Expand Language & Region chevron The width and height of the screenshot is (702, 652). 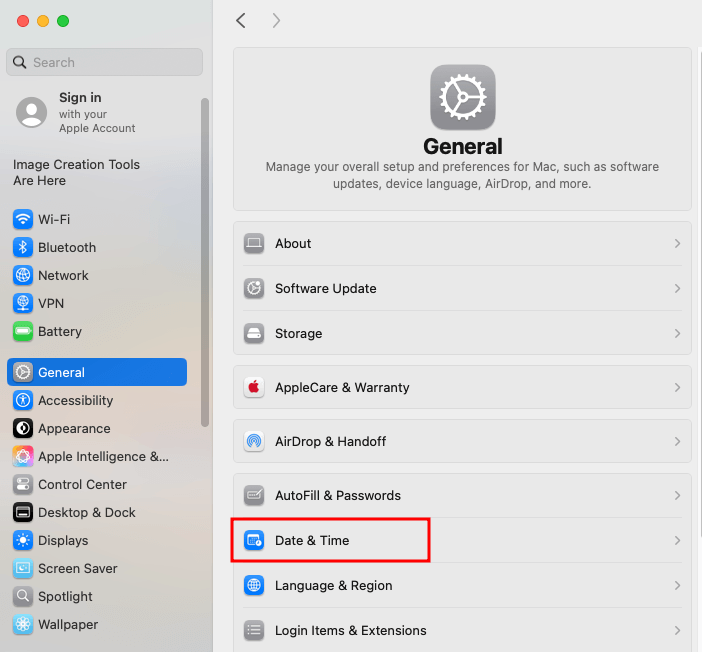(x=677, y=585)
